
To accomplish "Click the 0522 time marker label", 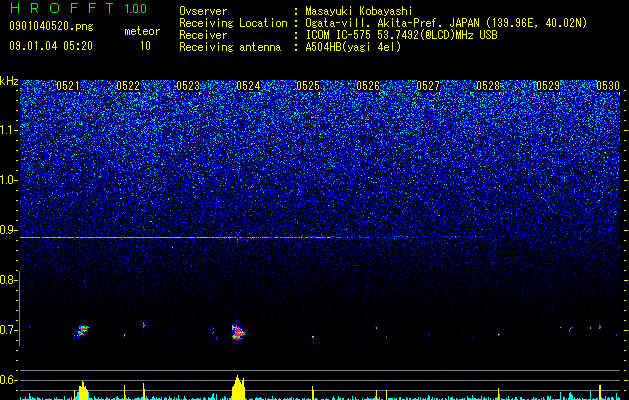I will coord(128,86).
